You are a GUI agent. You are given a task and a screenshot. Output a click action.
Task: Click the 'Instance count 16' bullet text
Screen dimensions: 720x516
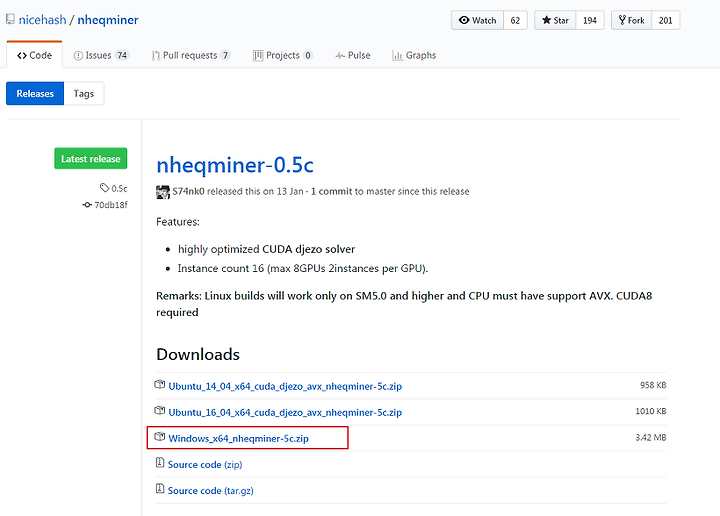coord(303,269)
